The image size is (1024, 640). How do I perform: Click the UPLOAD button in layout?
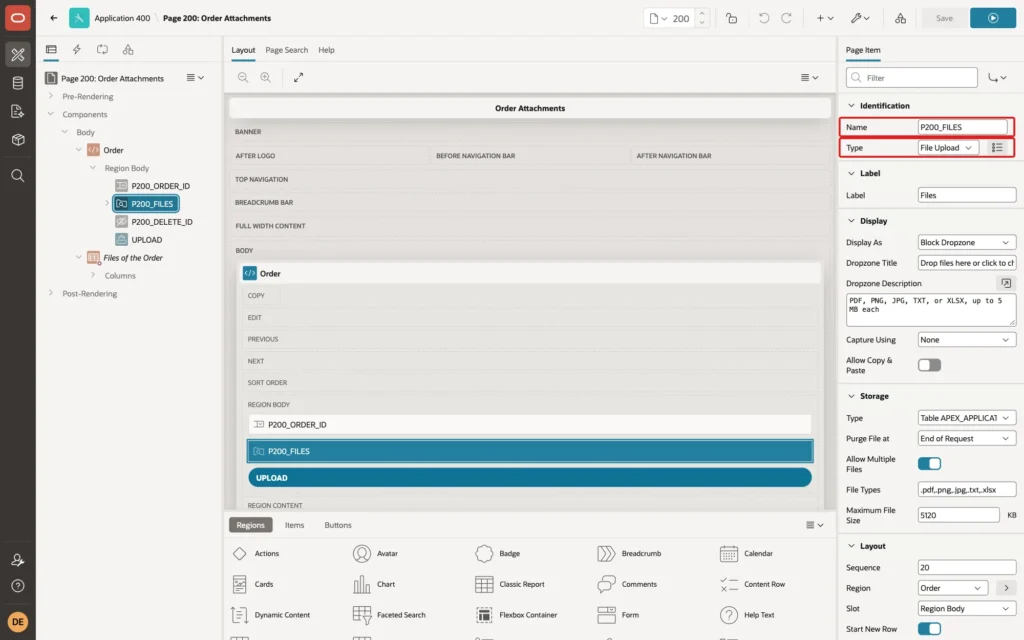coord(530,477)
